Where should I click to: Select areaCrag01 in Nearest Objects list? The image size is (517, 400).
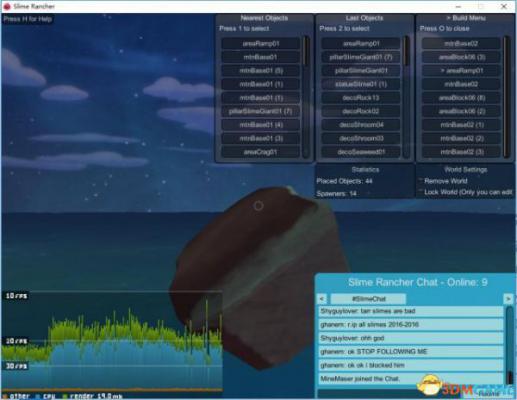[x=261, y=152]
